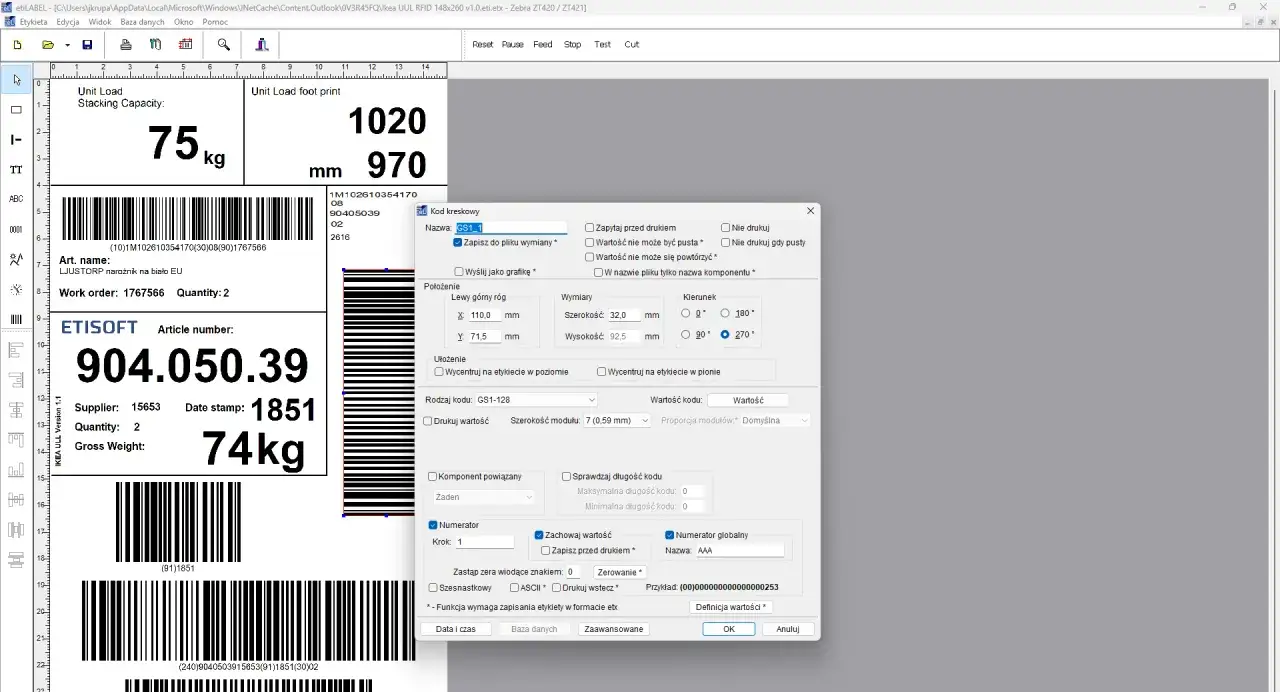Enable Zapytaj przed drukiem checkbox
This screenshot has width=1280, height=692.
pyautogui.click(x=590, y=228)
